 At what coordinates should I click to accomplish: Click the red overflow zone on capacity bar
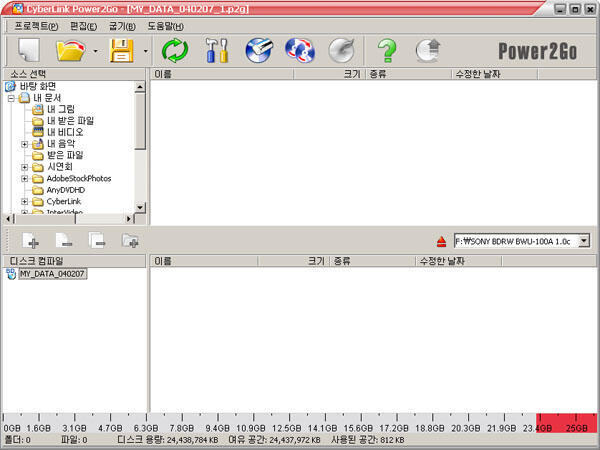click(x=566, y=423)
